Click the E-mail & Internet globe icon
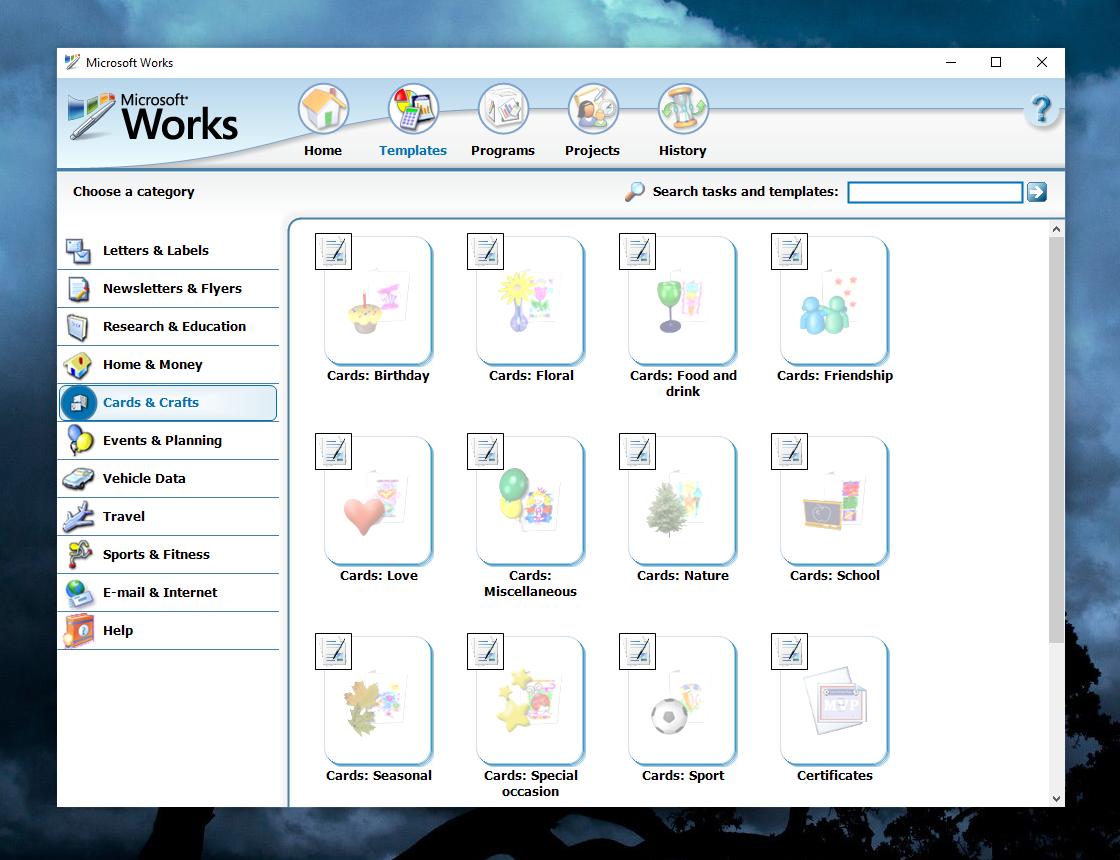Image resolution: width=1120 pixels, height=860 pixels. tap(79, 592)
